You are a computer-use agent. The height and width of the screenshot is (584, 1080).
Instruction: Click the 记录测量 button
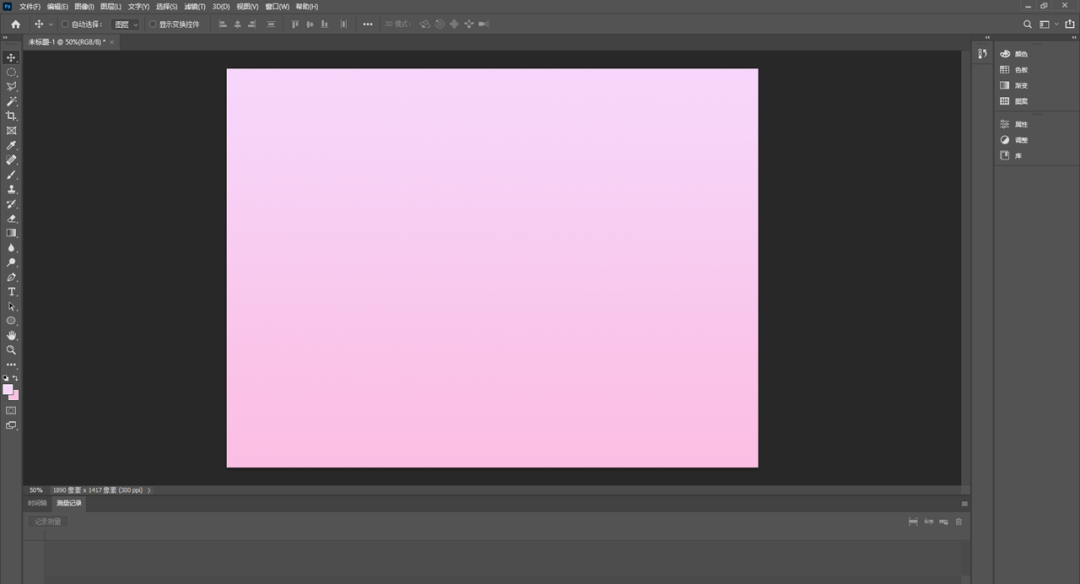pyautogui.click(x=48, y=521)
